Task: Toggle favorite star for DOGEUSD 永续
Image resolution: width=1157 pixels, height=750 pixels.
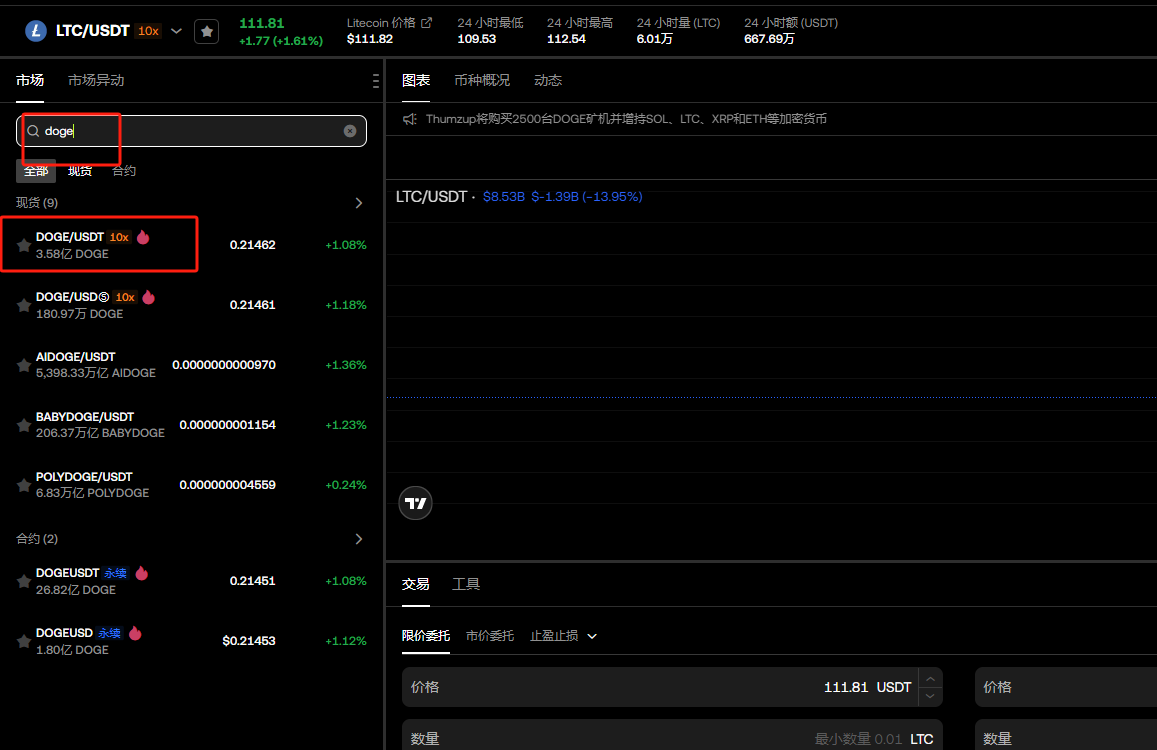Action: (x=24, y=641)
